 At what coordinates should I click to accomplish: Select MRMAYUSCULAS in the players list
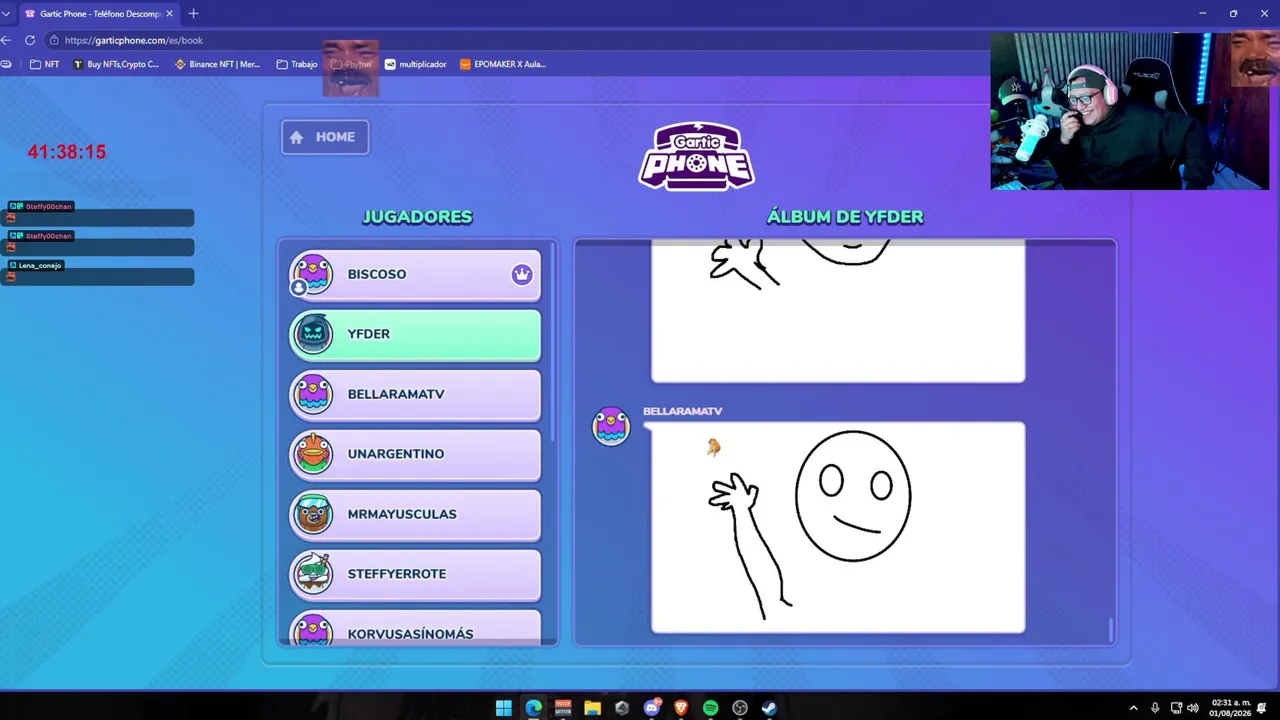[x=415, y=514]
